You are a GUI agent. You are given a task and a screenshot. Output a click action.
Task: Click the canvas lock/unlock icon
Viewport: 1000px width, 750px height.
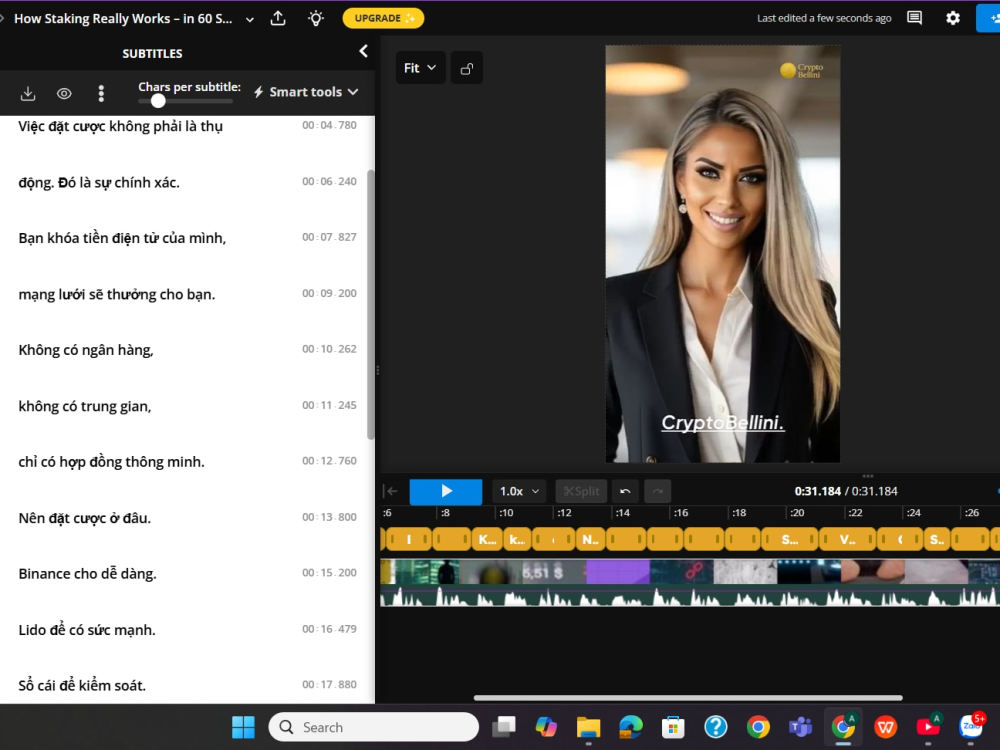[x=467, y=68]
